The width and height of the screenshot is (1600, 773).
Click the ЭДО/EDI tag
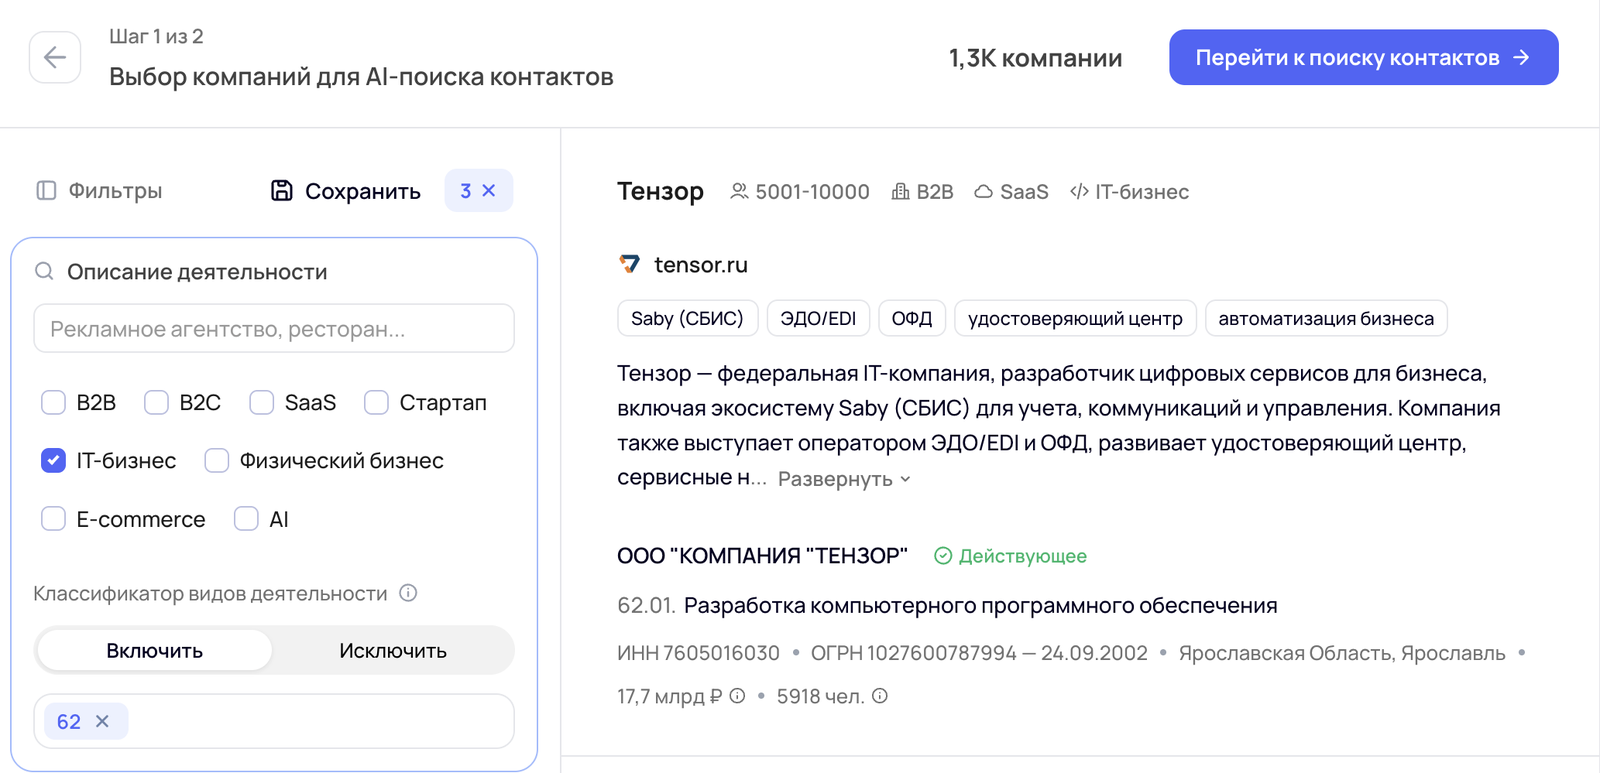coord(818,318)
